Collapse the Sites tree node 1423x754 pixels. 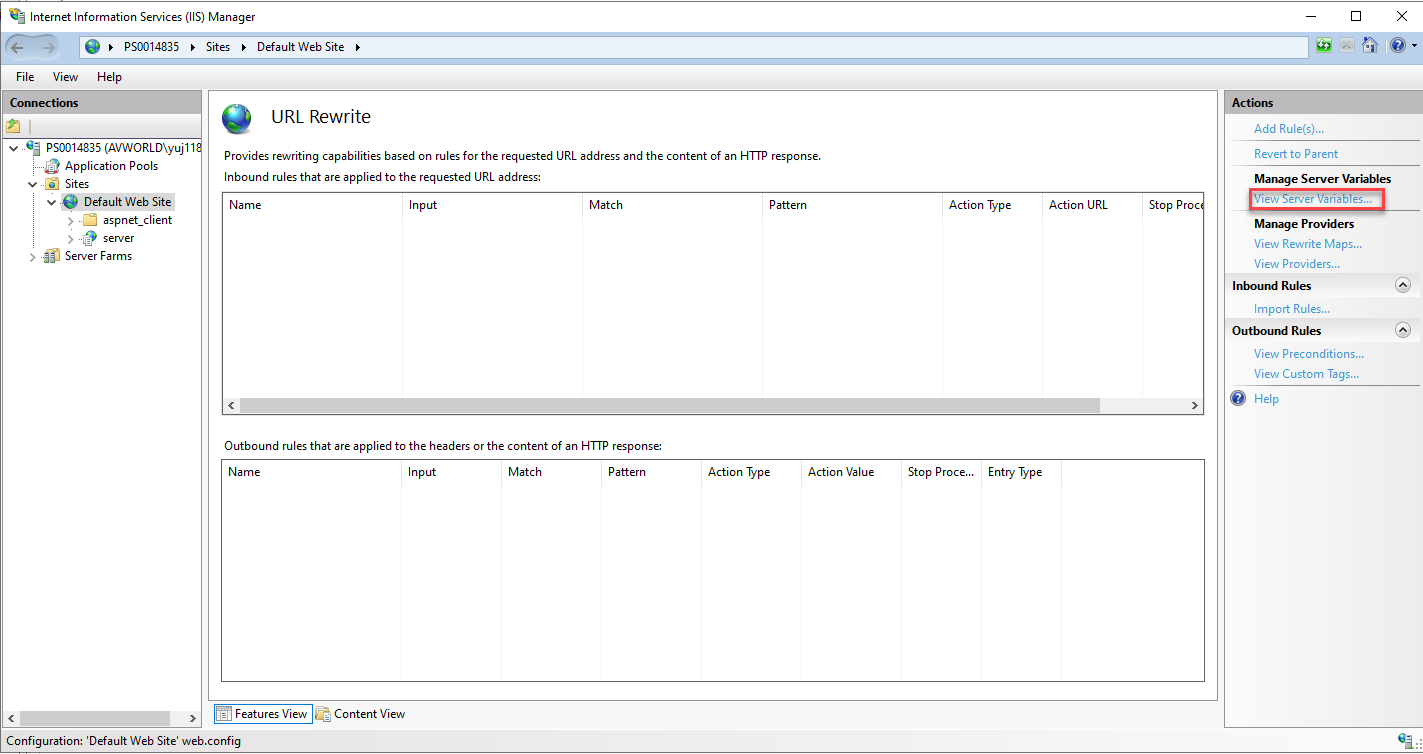33,184
